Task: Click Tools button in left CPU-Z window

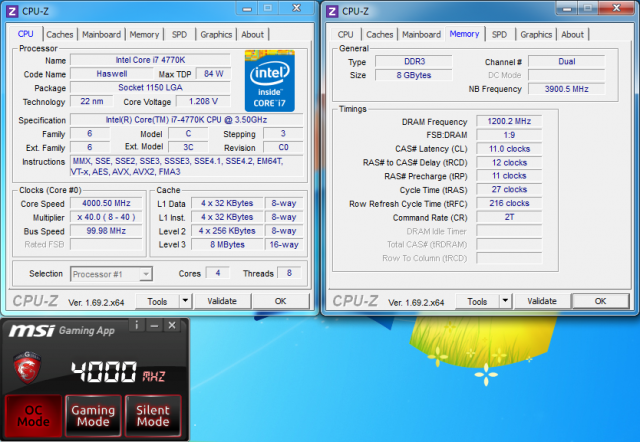Action: (x=157, y=301)
